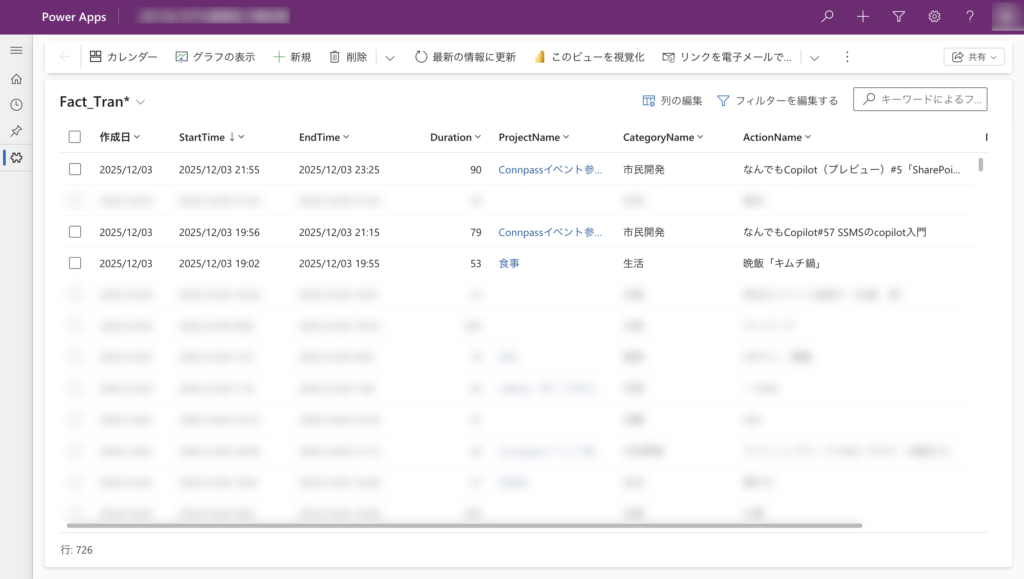Click the help question mark icon
This screenshot has width=1024, height=579.
[970, 17]
